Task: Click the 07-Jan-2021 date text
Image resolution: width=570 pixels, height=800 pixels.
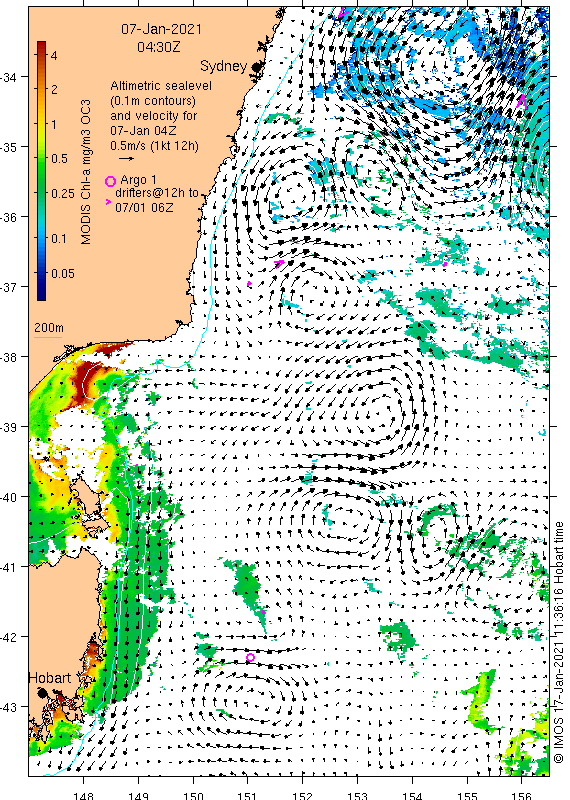Action: pyautogui.click(x=161, y=29)
